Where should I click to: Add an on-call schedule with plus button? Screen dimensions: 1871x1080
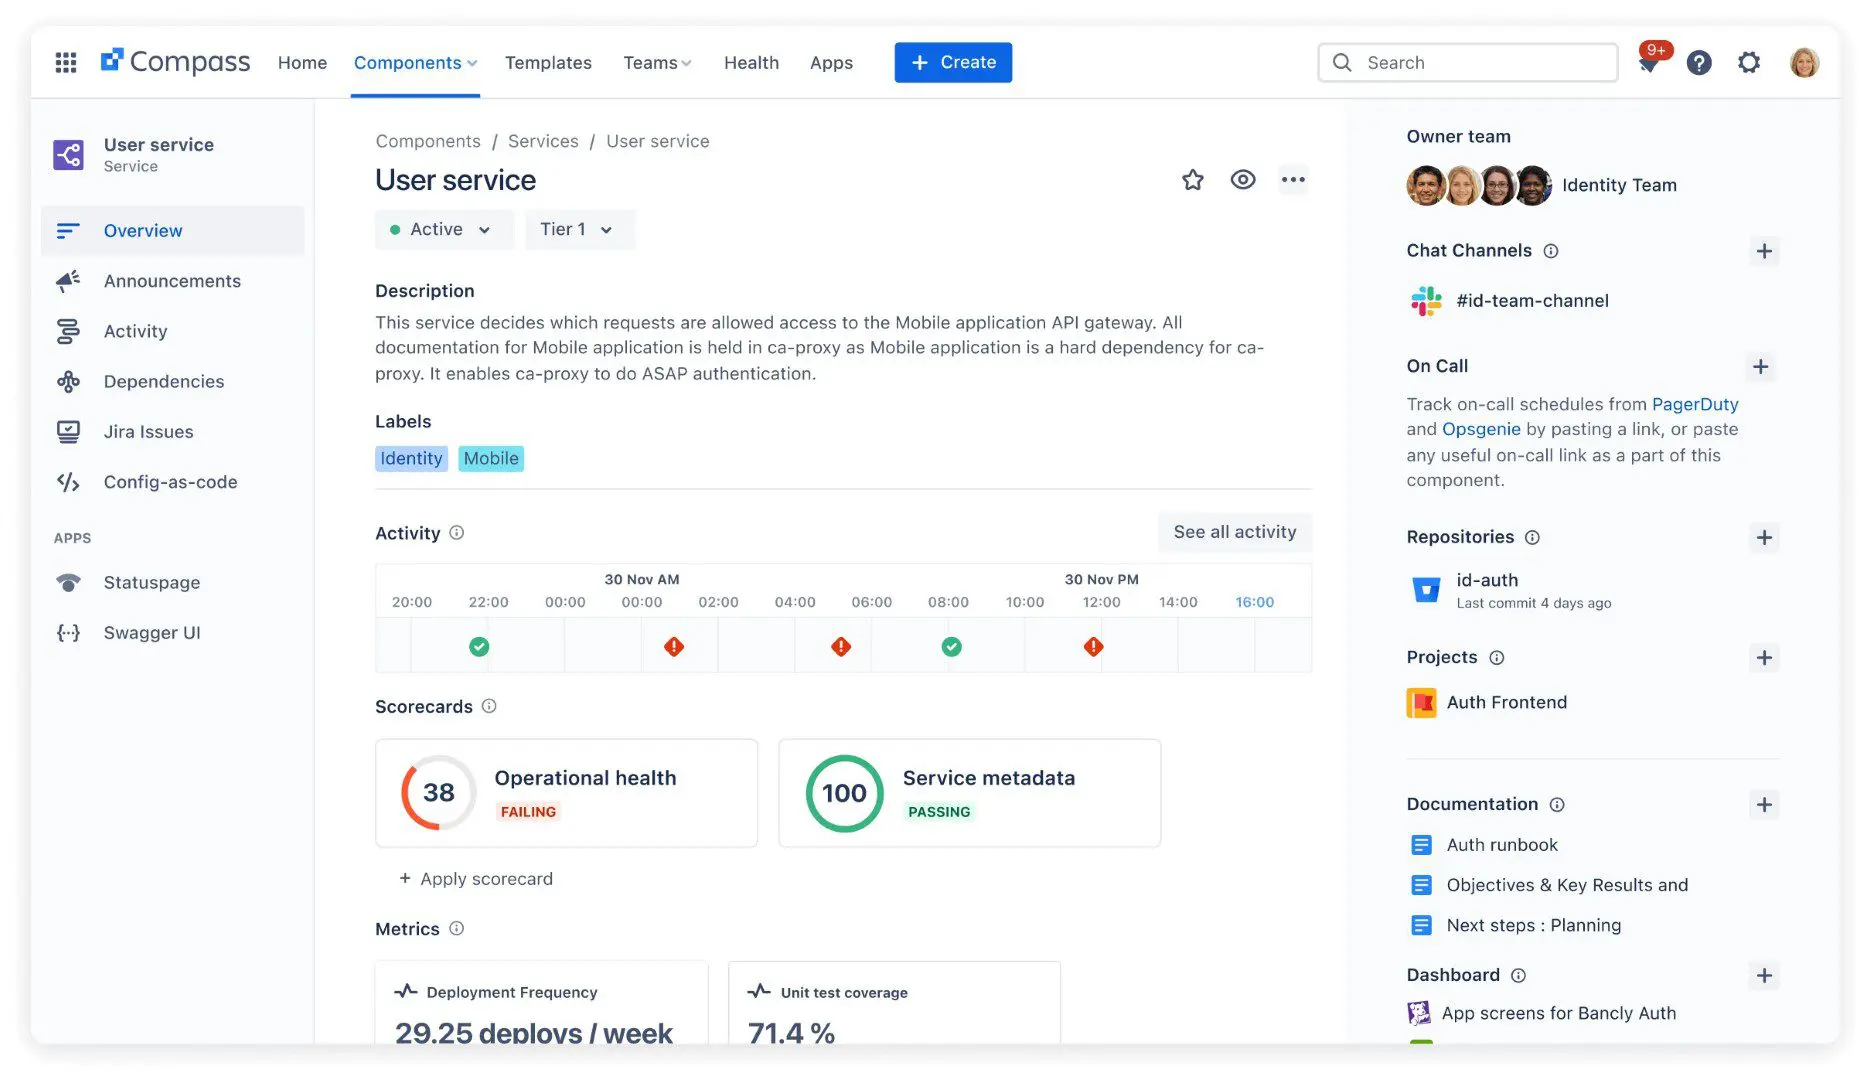pos(1761,366)
